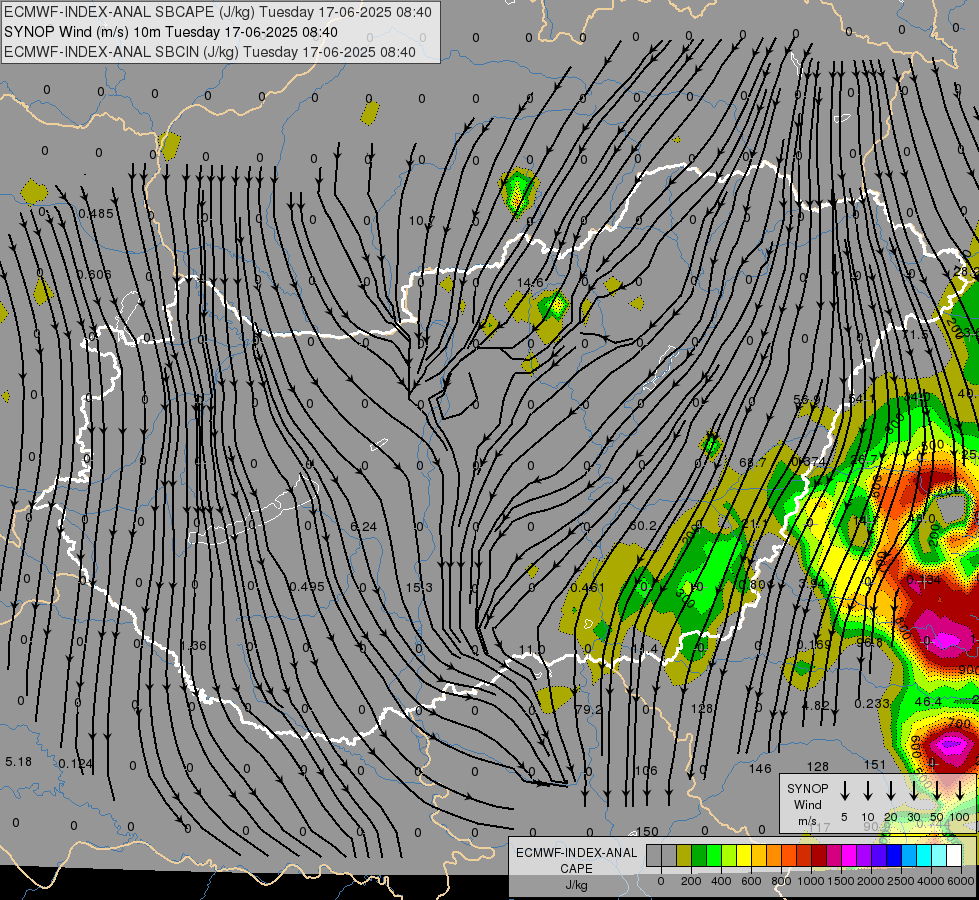Click the 20 m/s wind arrow in legend
This screenshot has width=979, height=900.
point(891,791)
